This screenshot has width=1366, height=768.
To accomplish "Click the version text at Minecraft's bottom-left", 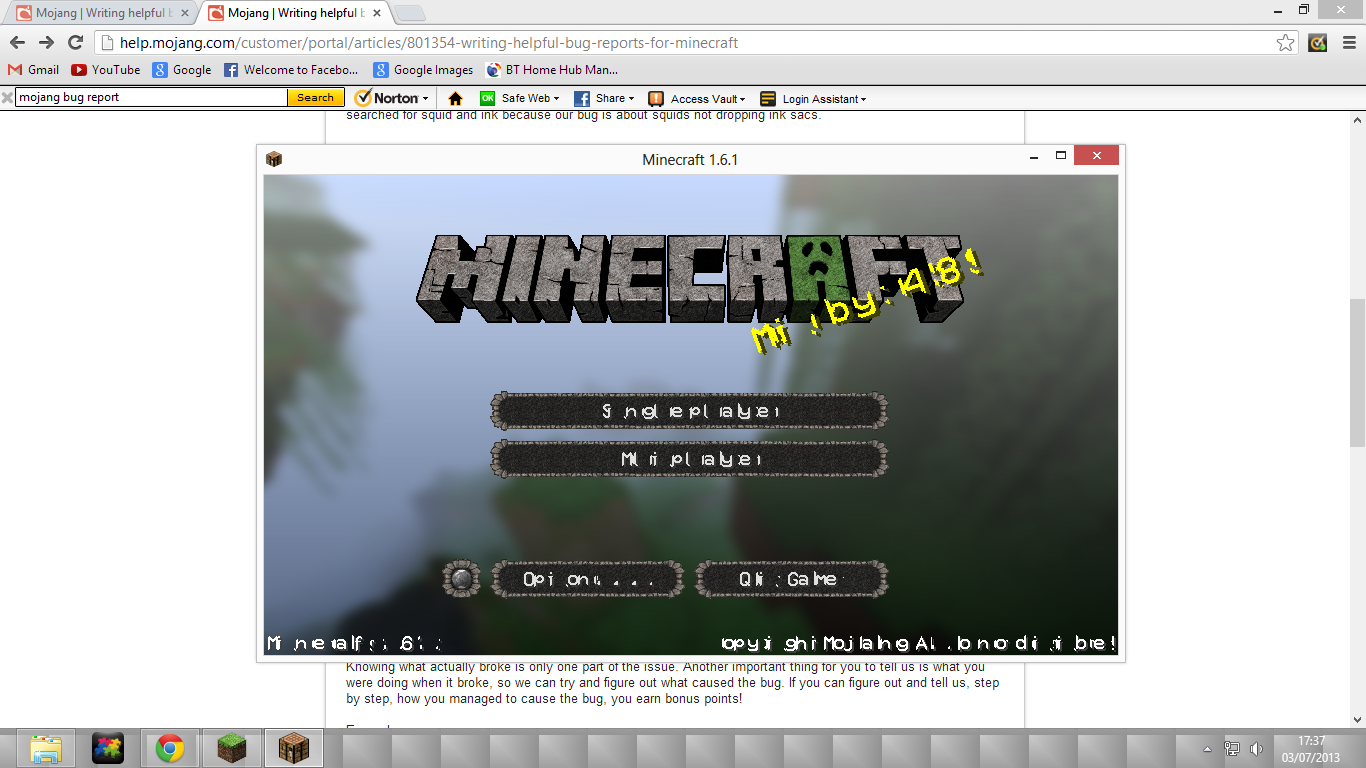I will tap(353, 643).
